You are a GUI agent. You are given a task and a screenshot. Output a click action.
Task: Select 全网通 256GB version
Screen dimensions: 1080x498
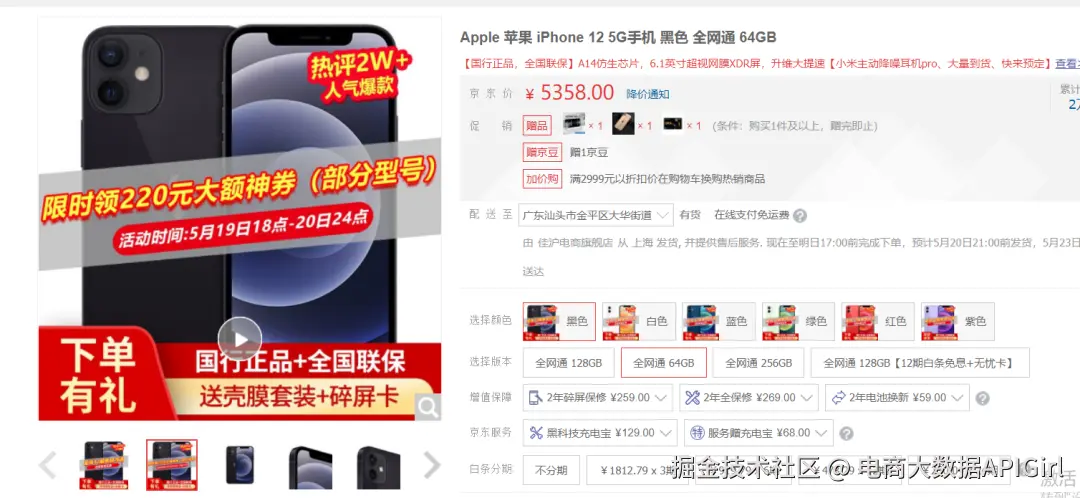click(758, 362)
